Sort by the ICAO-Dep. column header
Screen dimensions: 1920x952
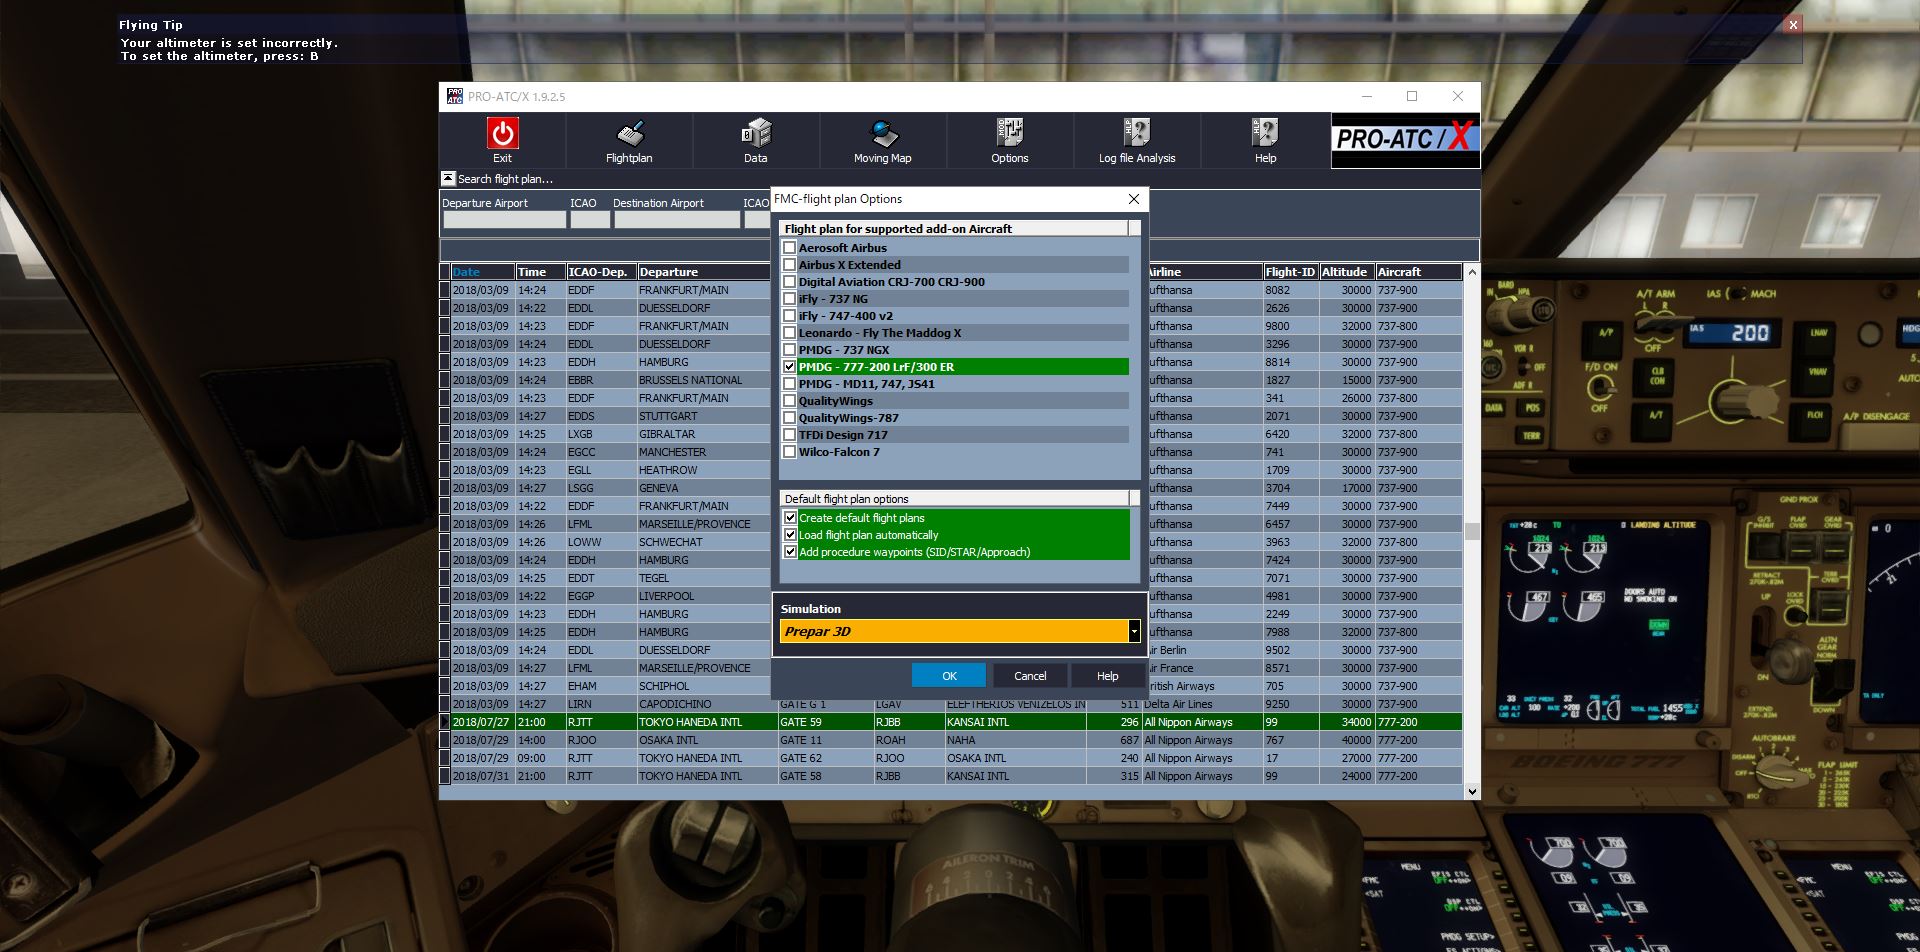point(601,272)
